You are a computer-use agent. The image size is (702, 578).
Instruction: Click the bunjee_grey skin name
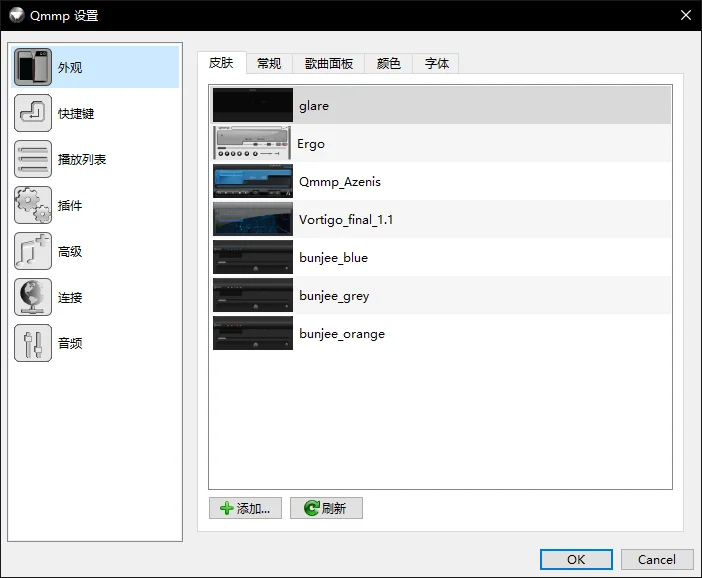click(x=334, y=296)
